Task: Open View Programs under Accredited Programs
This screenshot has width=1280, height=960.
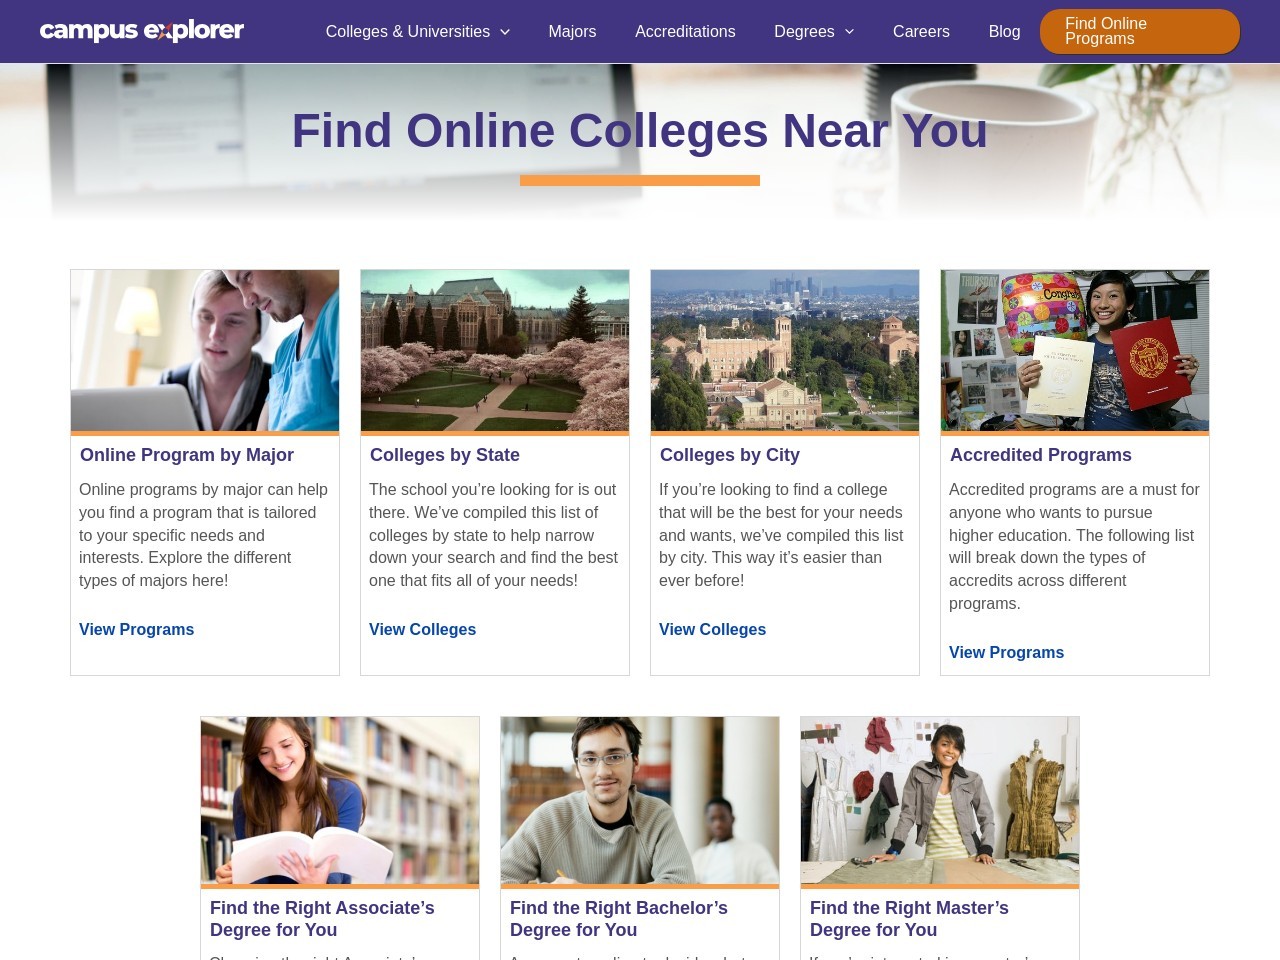Action: (x=1006, y=652)
